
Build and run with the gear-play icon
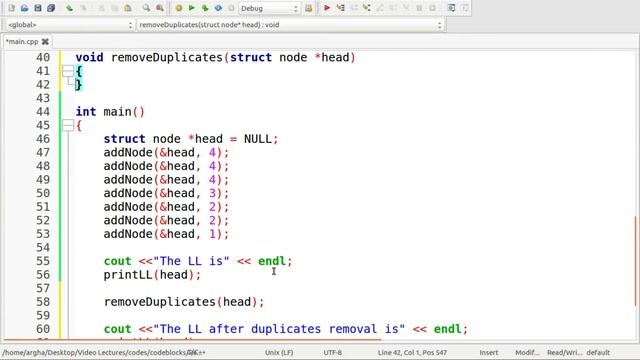tap(205, 8)
